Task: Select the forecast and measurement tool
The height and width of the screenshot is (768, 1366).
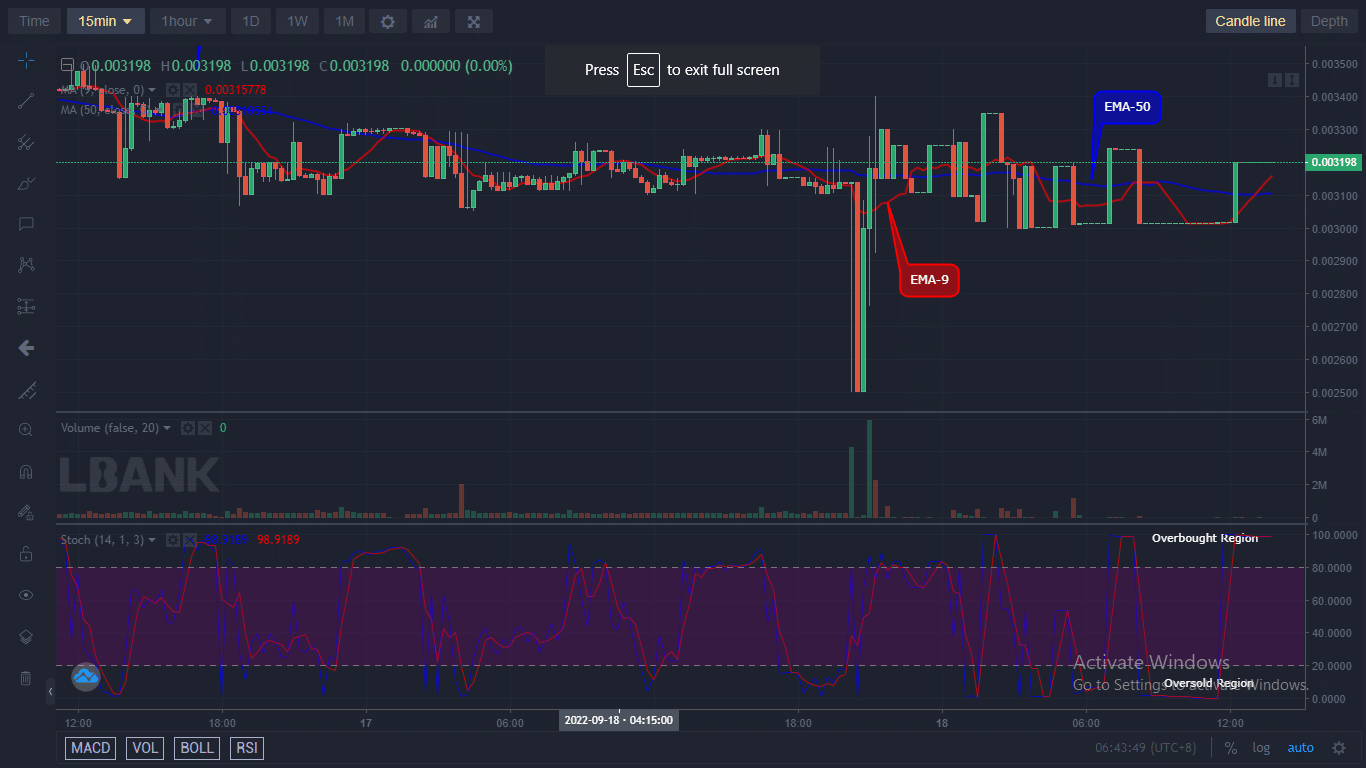Action: [26, 306]
